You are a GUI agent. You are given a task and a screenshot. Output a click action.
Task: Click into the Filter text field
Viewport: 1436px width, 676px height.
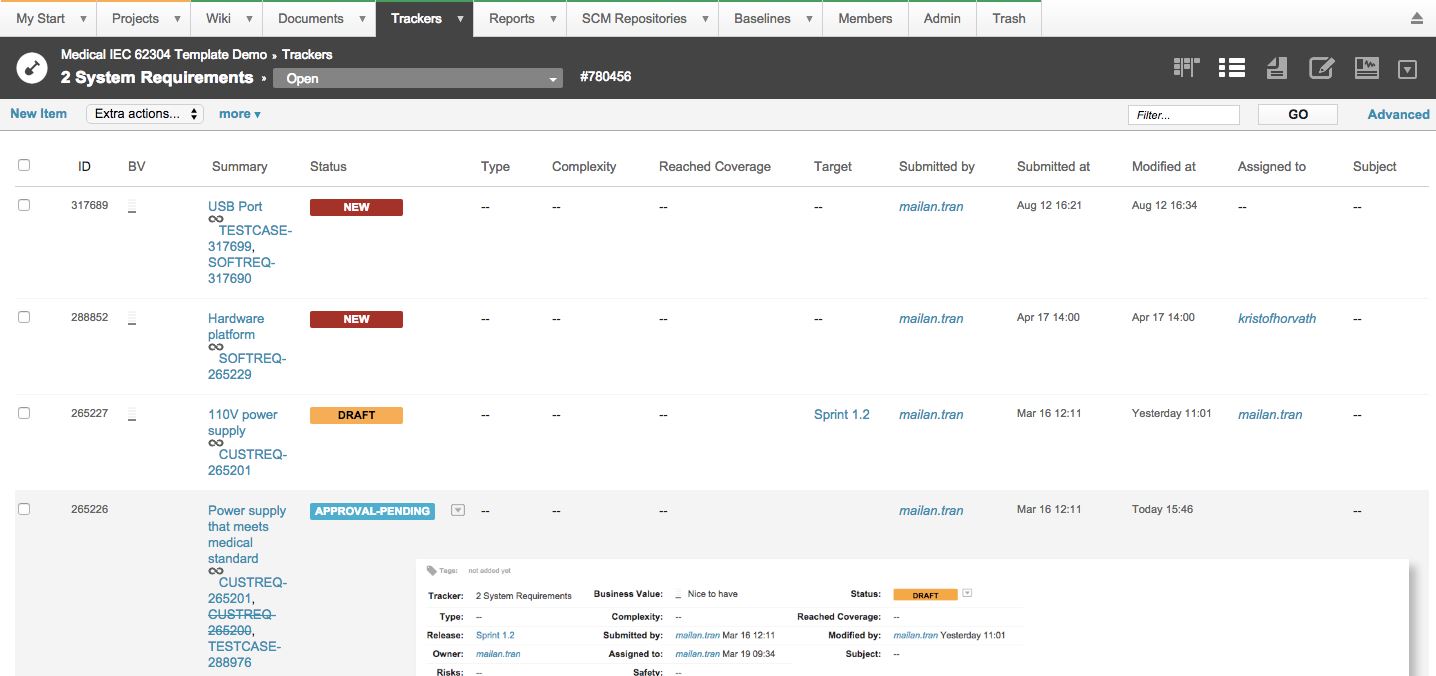1184,115
